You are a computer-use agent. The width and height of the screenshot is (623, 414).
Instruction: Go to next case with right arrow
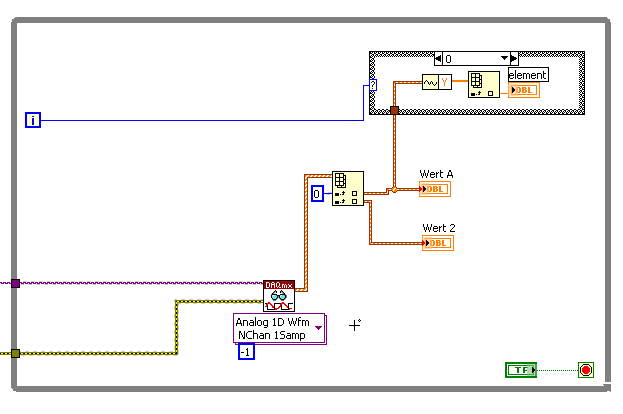514,59
